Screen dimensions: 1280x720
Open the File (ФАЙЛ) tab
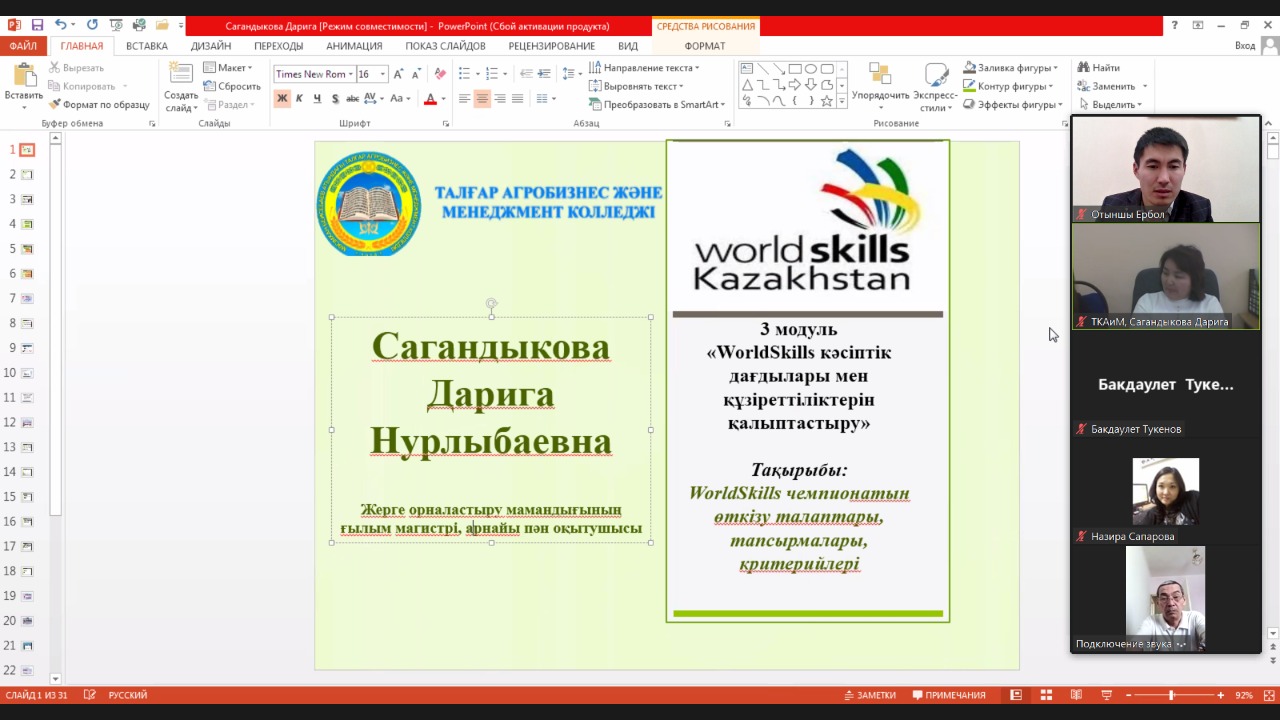coord(23,46)
